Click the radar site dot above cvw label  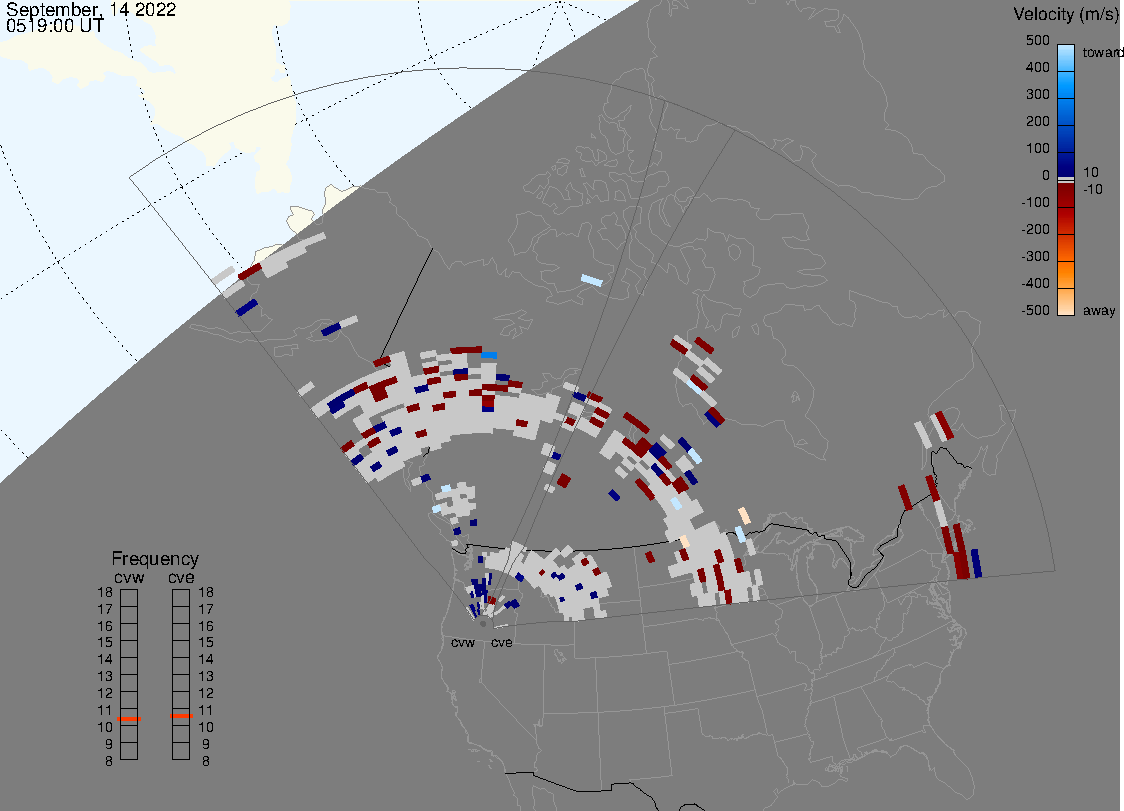coord(483,624)
